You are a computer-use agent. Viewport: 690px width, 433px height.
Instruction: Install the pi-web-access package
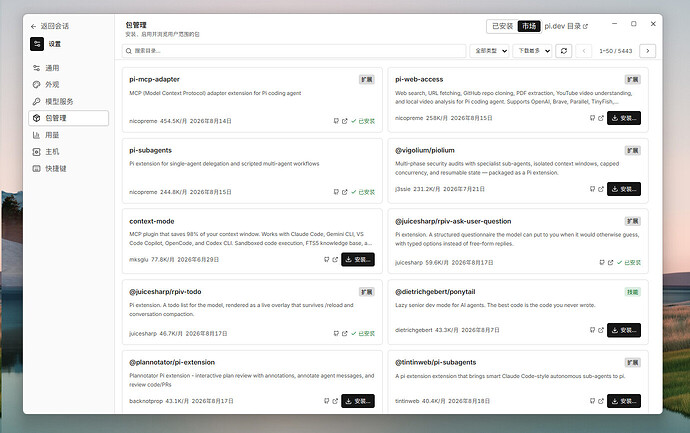click(624, 118)
